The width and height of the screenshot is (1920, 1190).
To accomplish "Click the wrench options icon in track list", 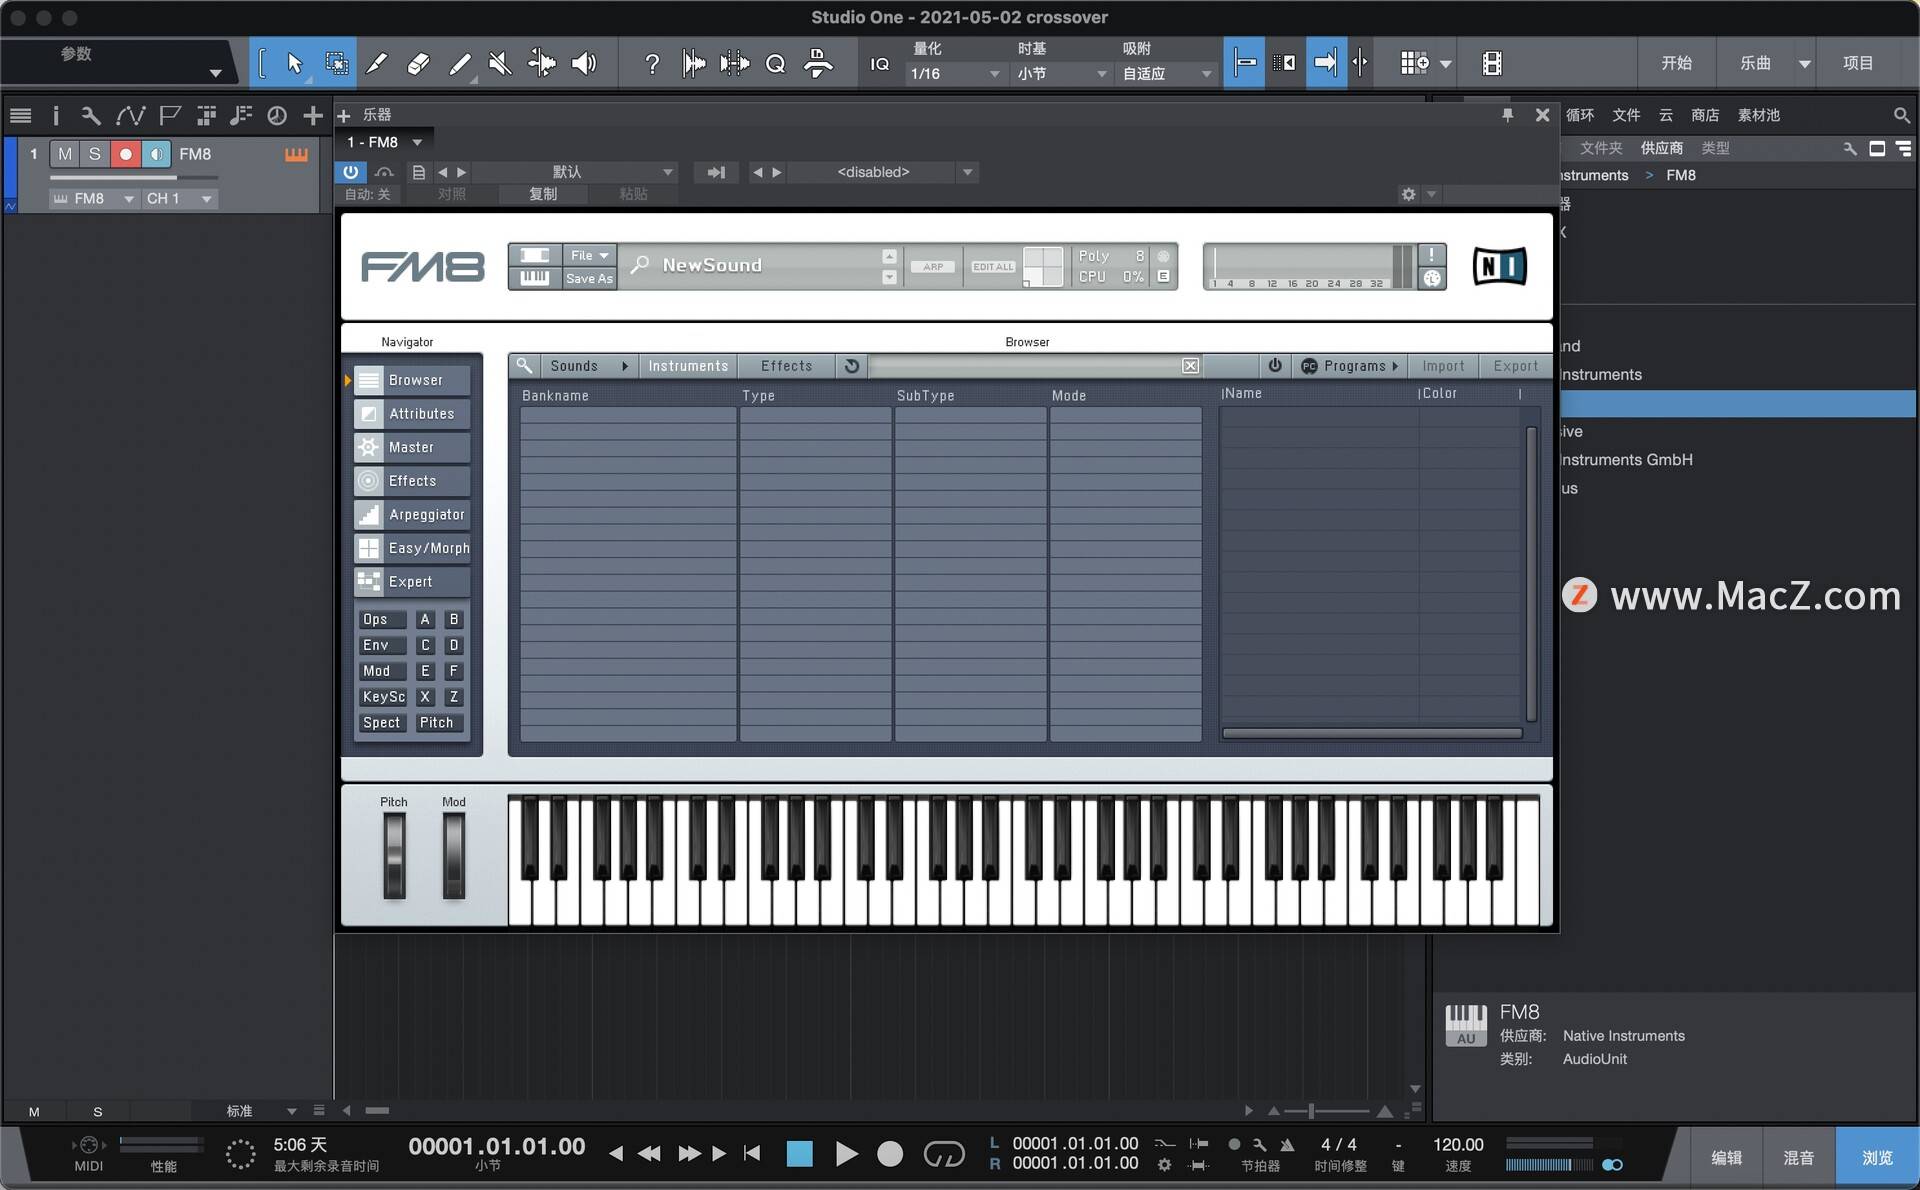I will tap(91, 116).
